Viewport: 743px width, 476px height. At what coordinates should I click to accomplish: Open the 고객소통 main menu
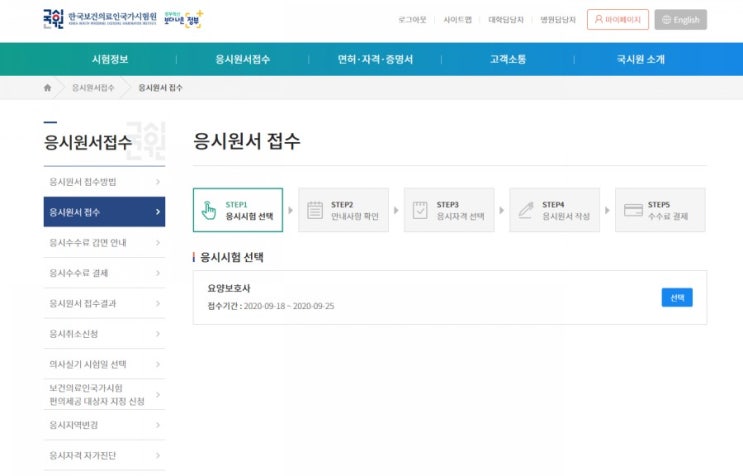[508, 59]
